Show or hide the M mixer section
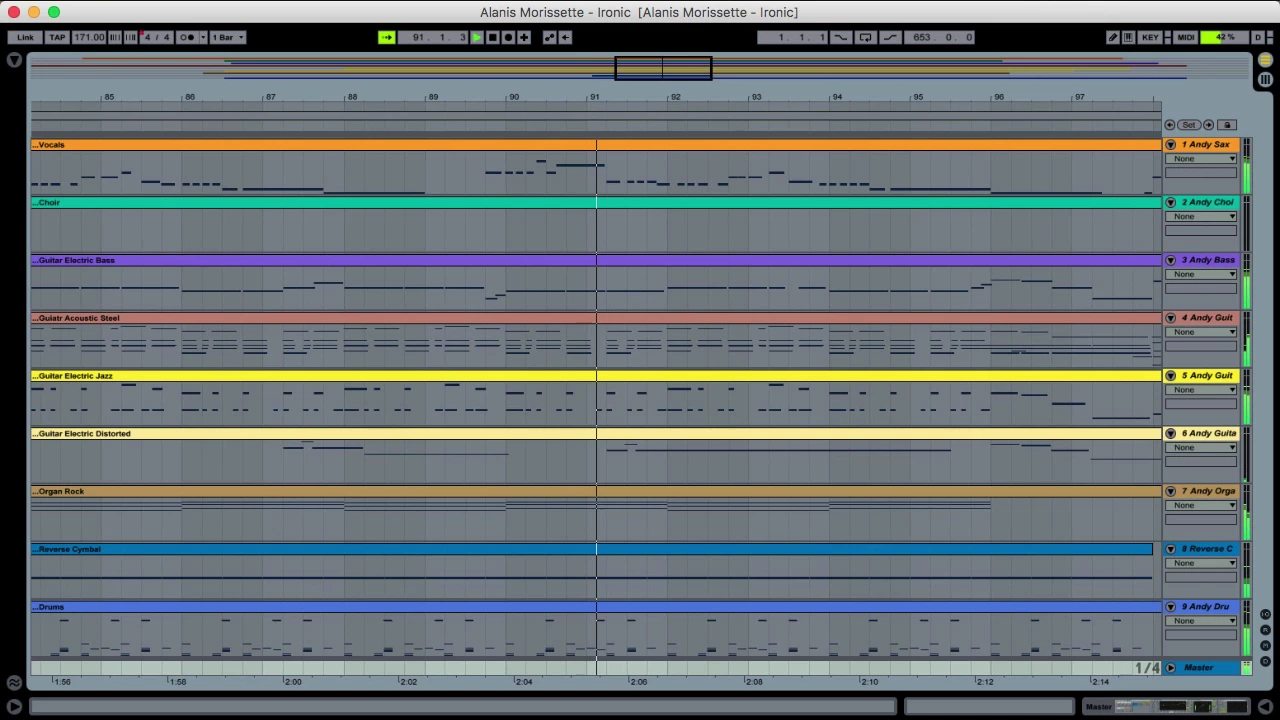 click(1265, 646)
